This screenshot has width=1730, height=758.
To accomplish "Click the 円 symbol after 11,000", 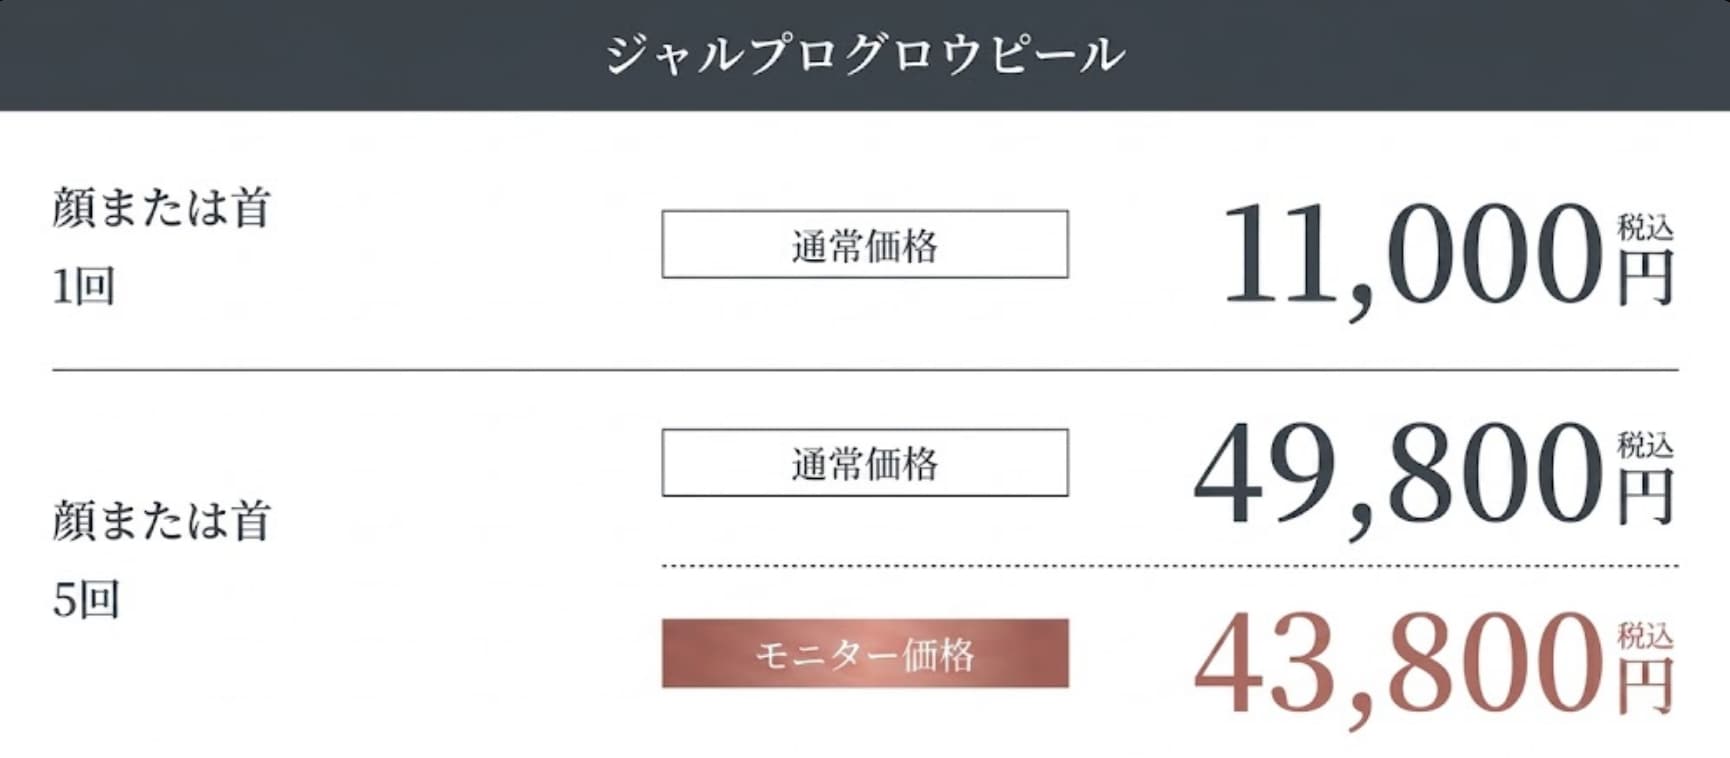I will 1646,278.
